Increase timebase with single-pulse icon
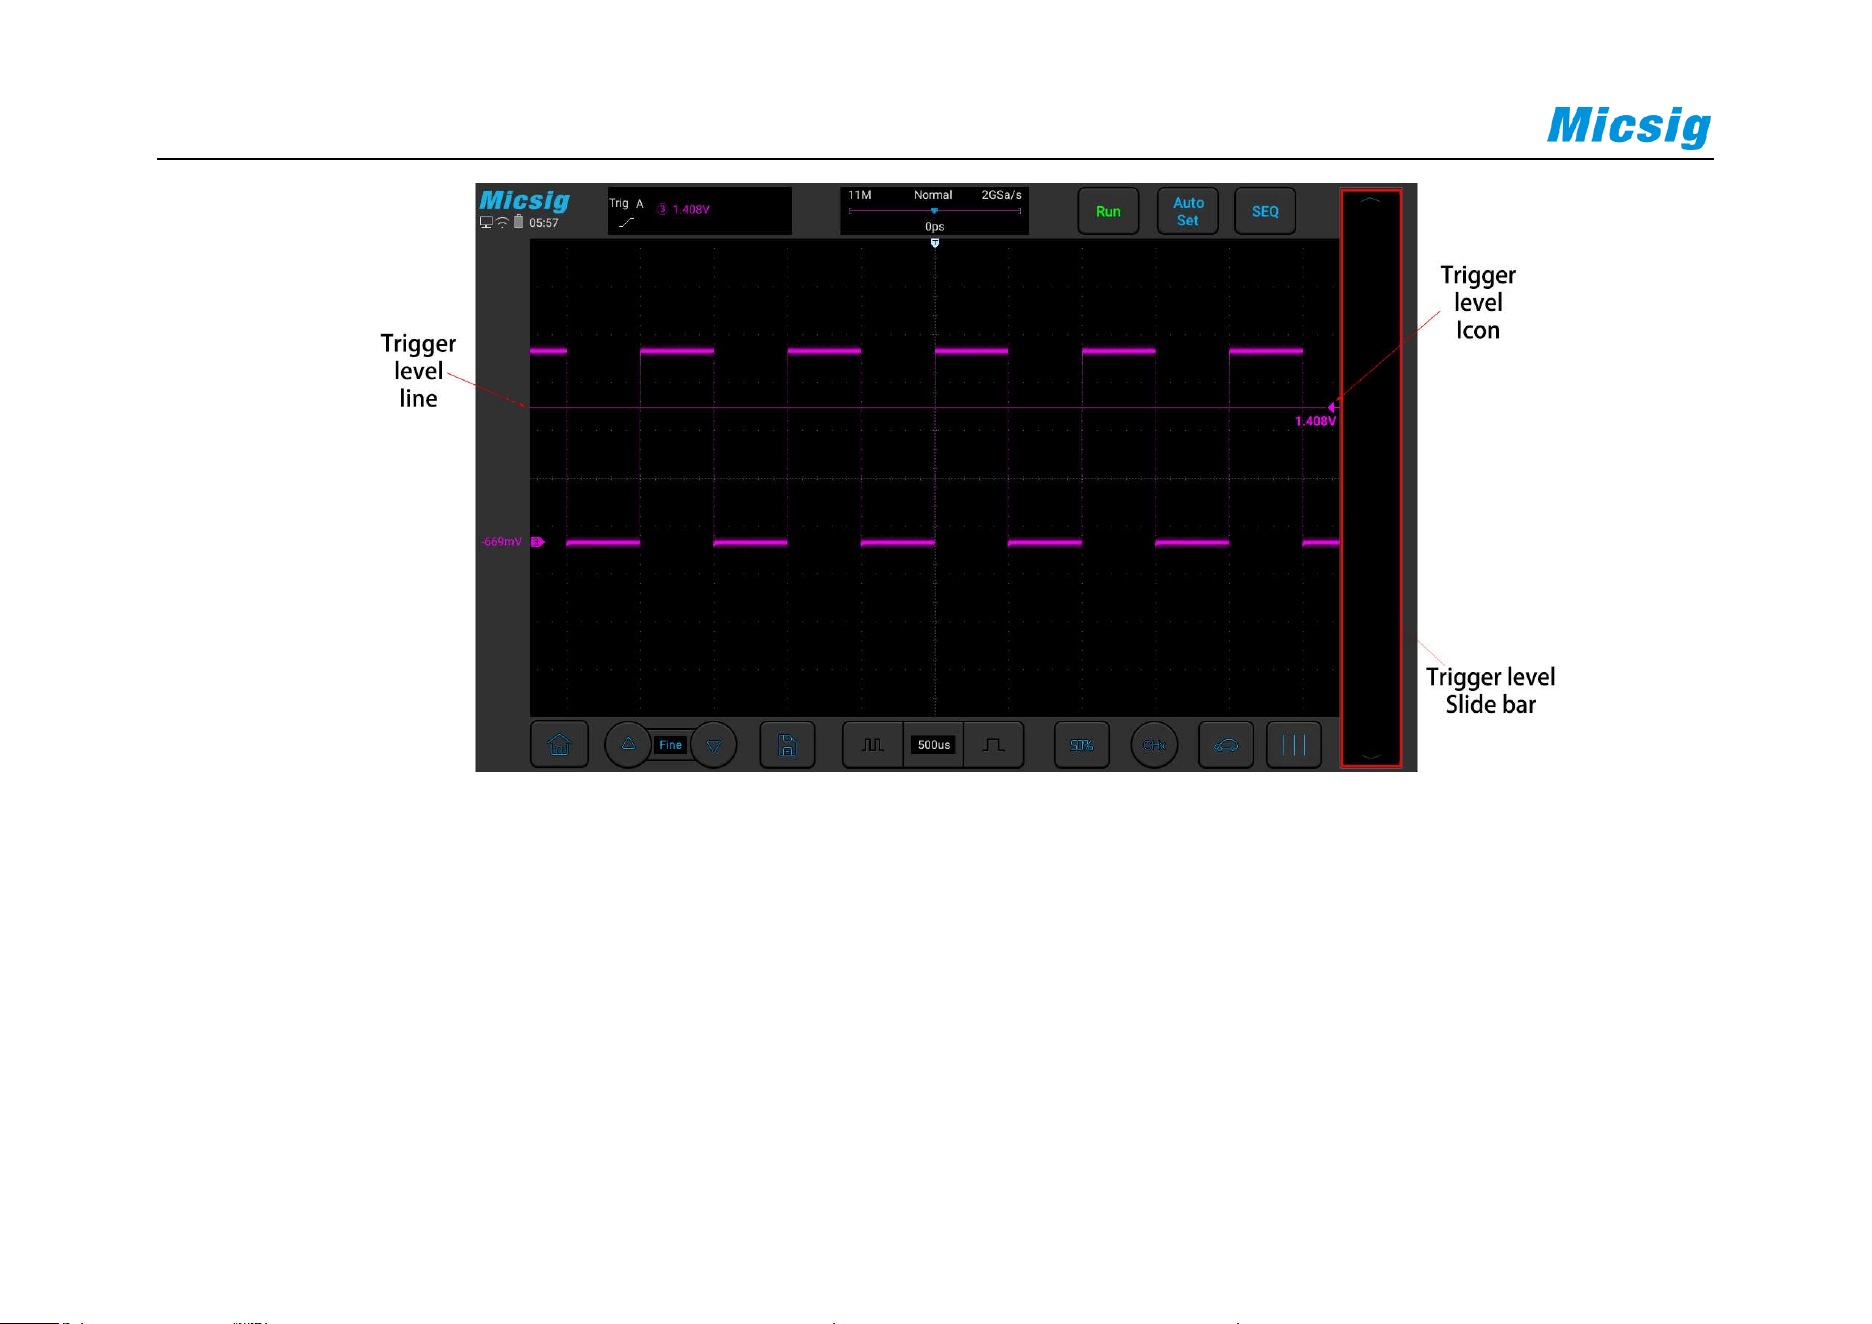Image resolution: width=1872 pixels, height=1324 pixels. (993, 745)
